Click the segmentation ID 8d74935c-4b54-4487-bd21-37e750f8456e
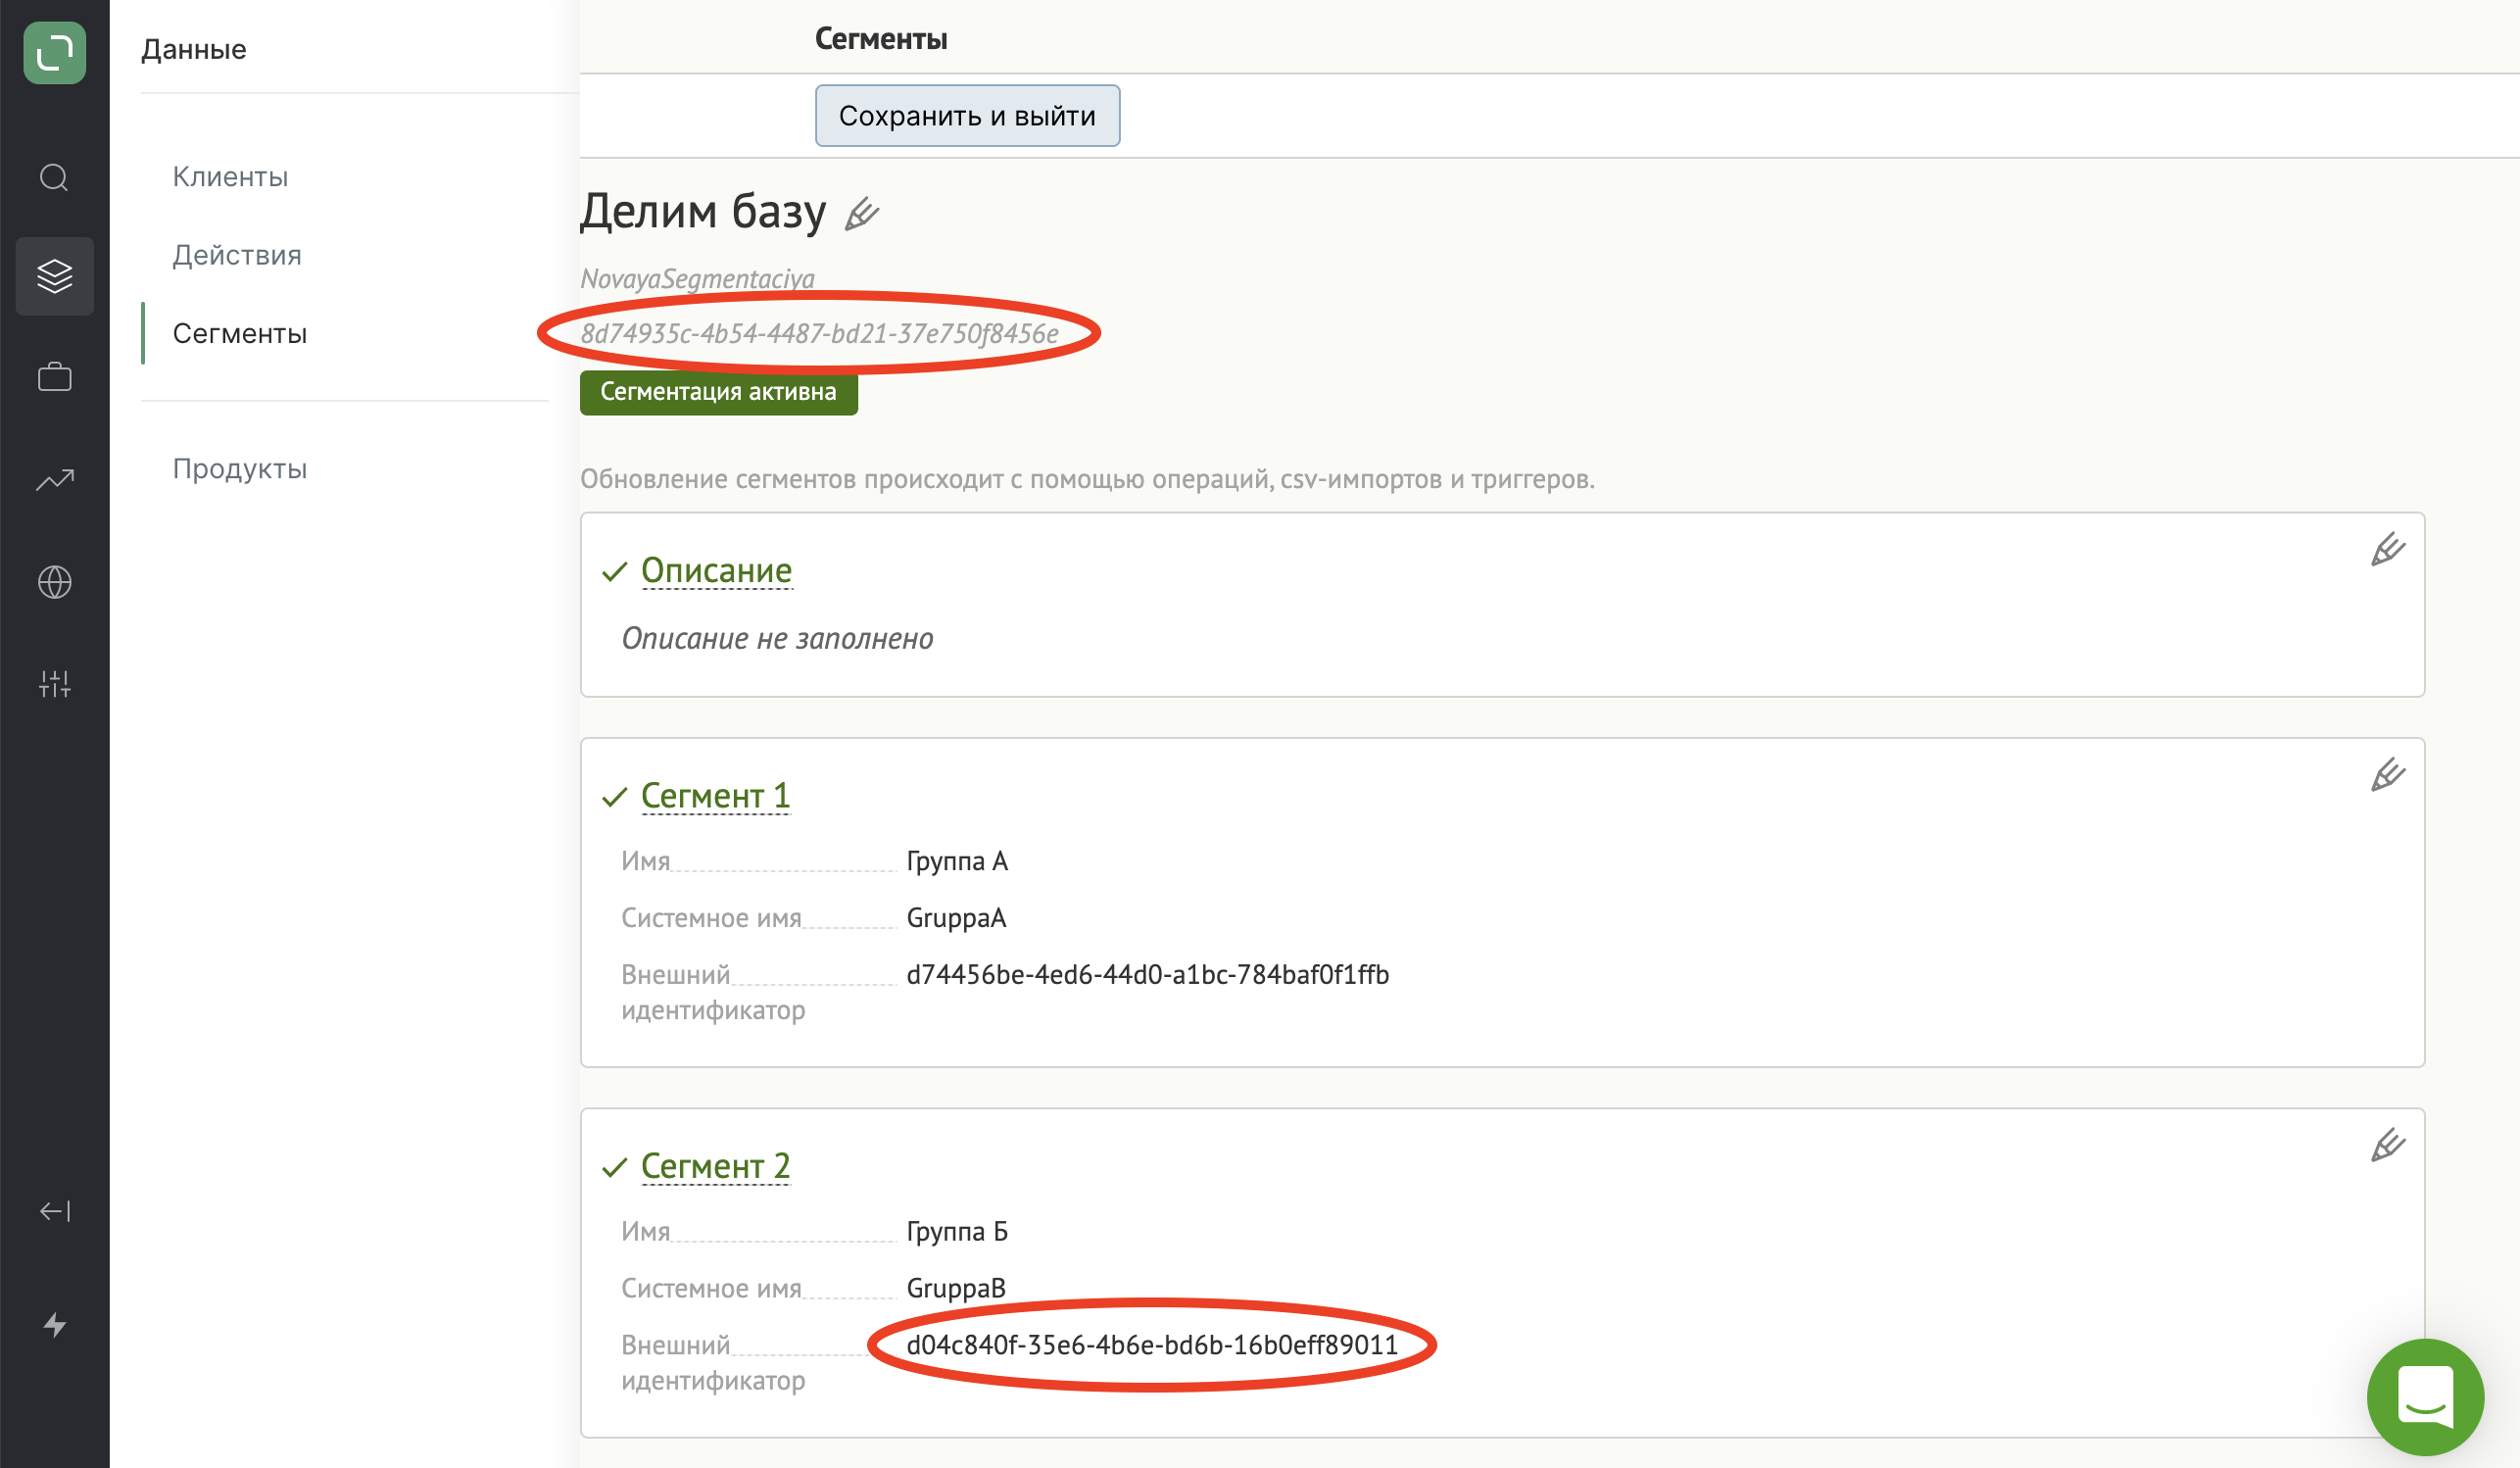The height and width of the screenshot is (1468, 2520). coord(819,333)
